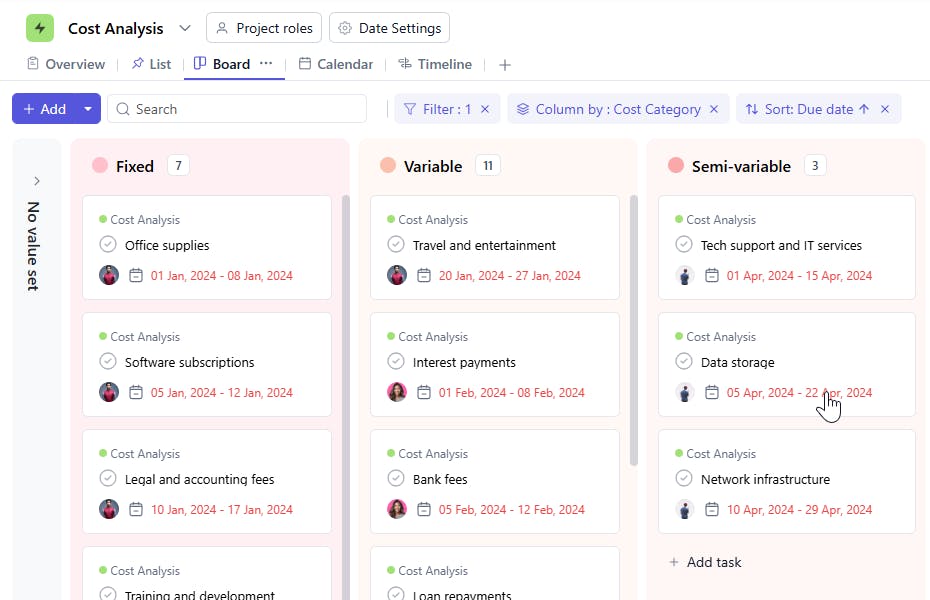Click the green lightning project icon
This screenshot has height=600, width=930.
pyautogui.click(x=40, y=28)
